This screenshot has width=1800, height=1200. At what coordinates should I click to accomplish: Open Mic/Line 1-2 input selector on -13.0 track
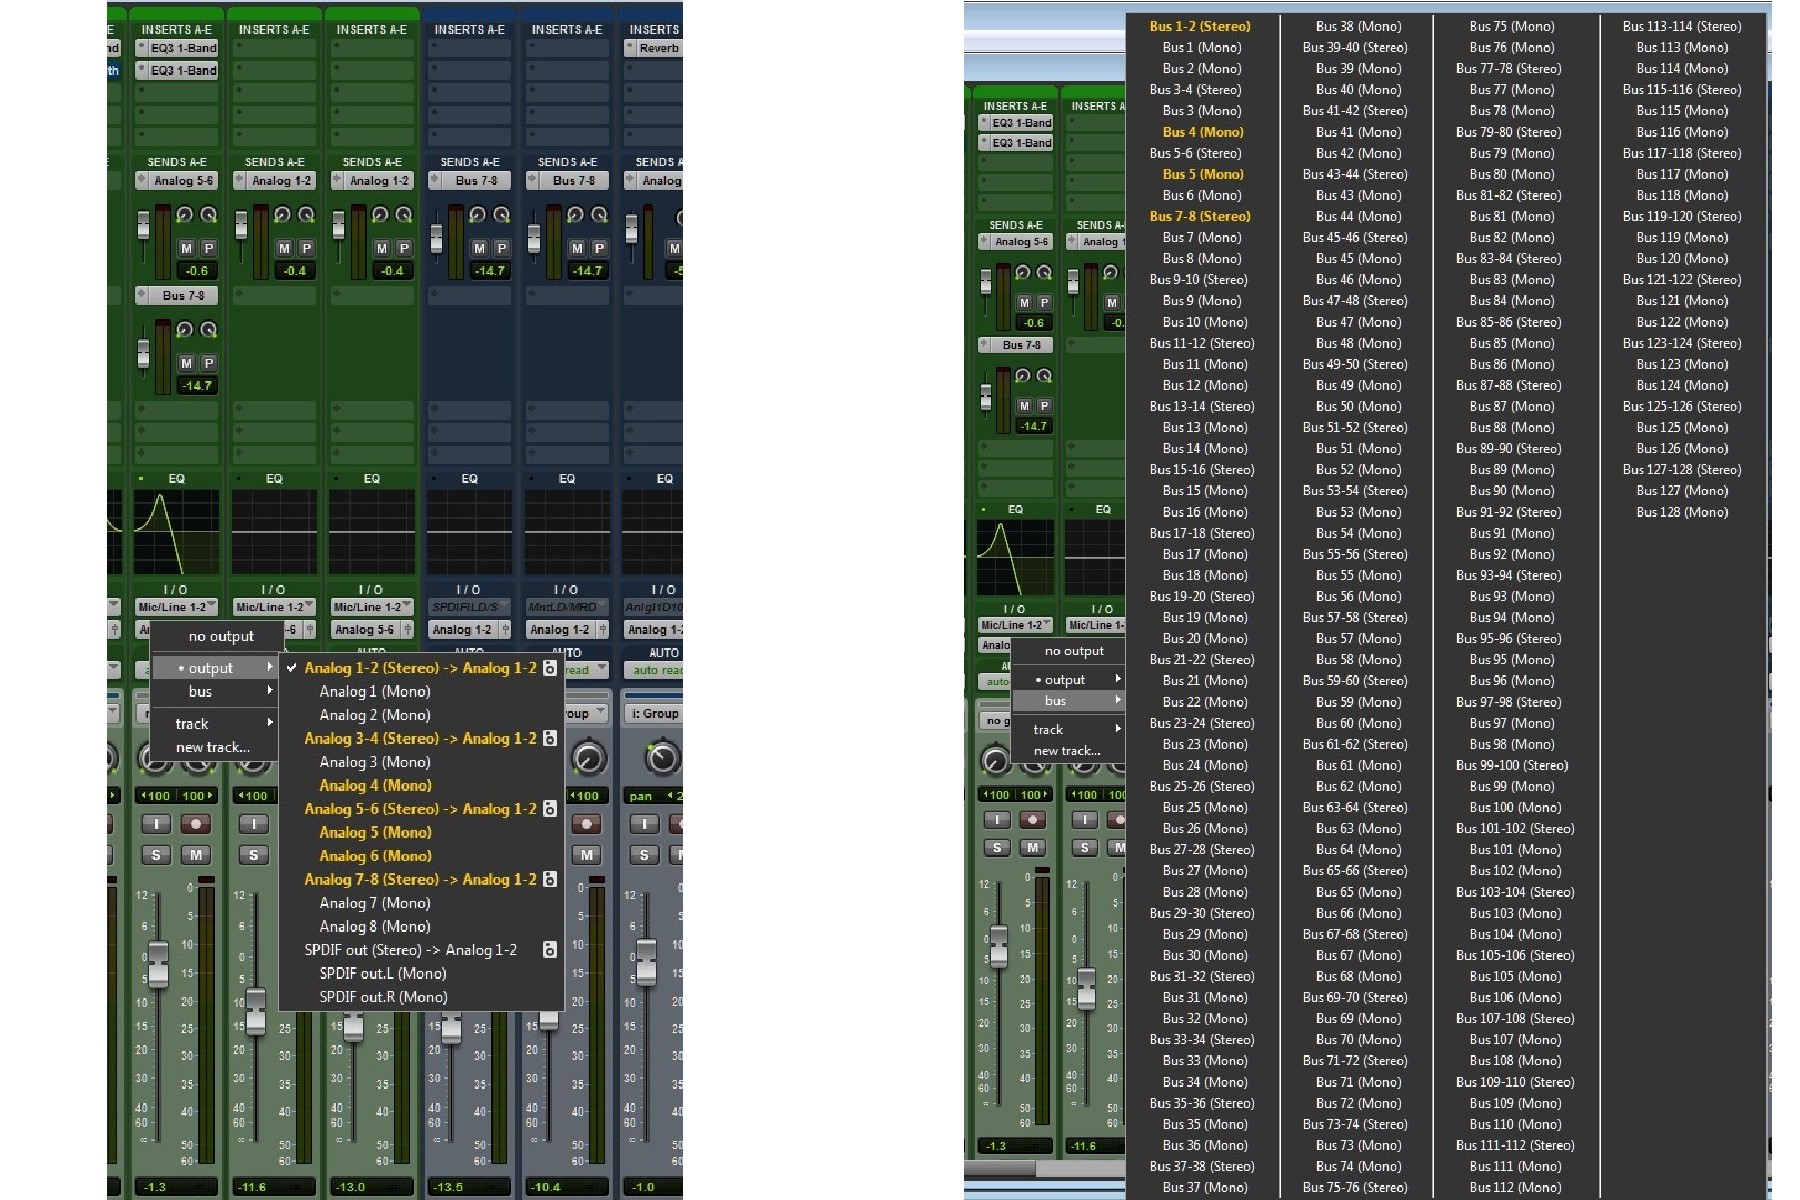click(372, 607)
